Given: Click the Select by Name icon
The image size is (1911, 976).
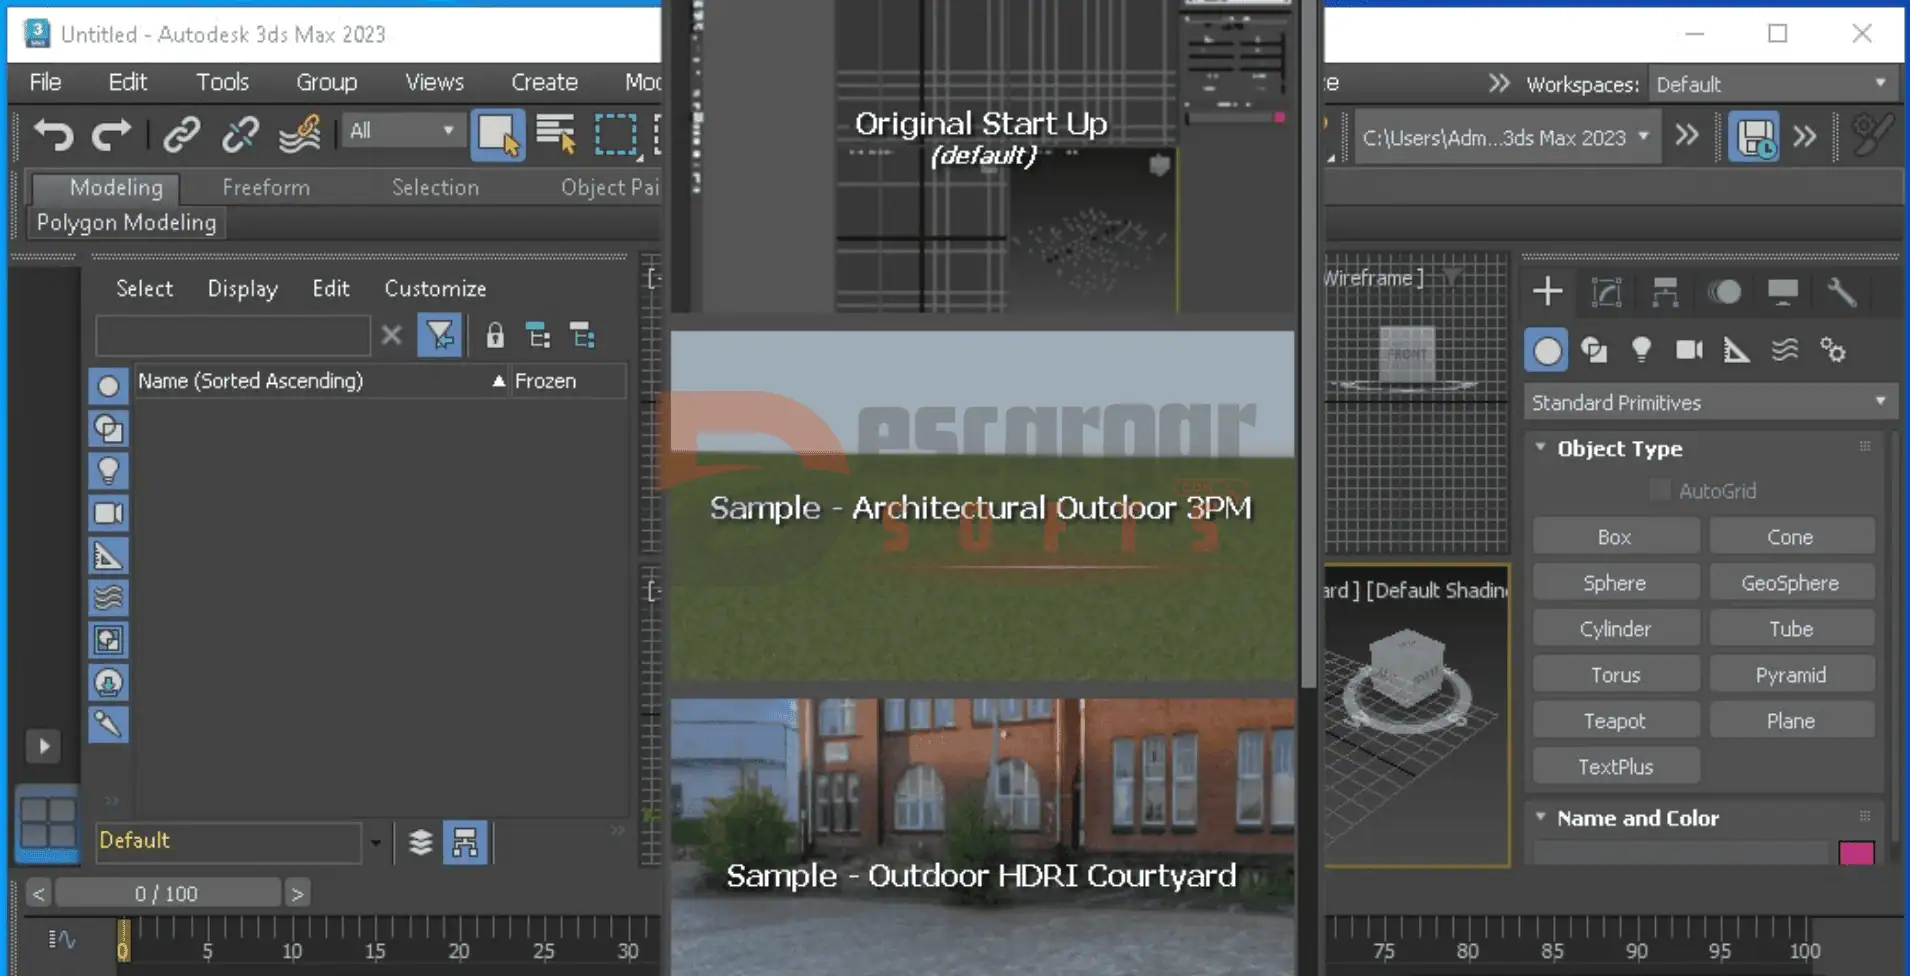Looking at the screenshot, I should point(556,133).
